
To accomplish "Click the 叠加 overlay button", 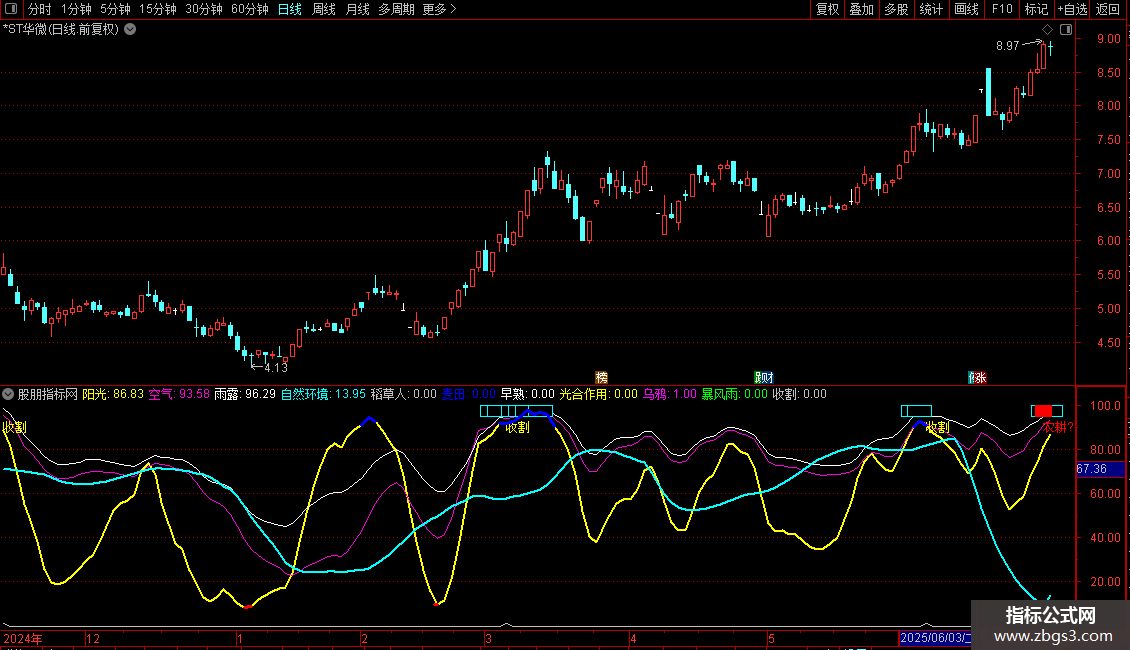I will (861, 9).
